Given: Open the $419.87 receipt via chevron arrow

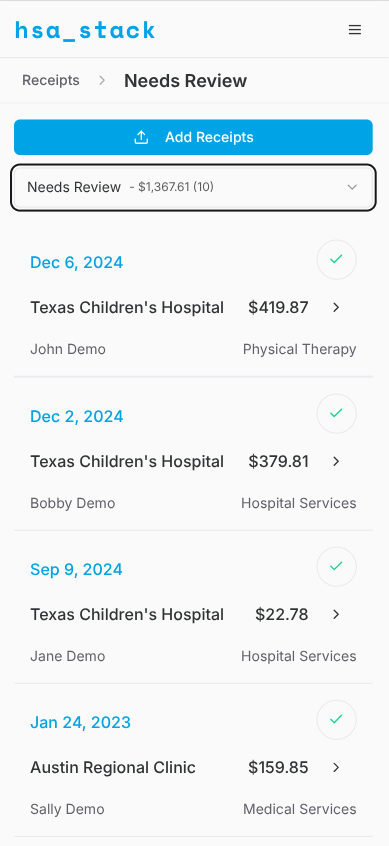Looking at the screenshot, I should click(336, 308).
